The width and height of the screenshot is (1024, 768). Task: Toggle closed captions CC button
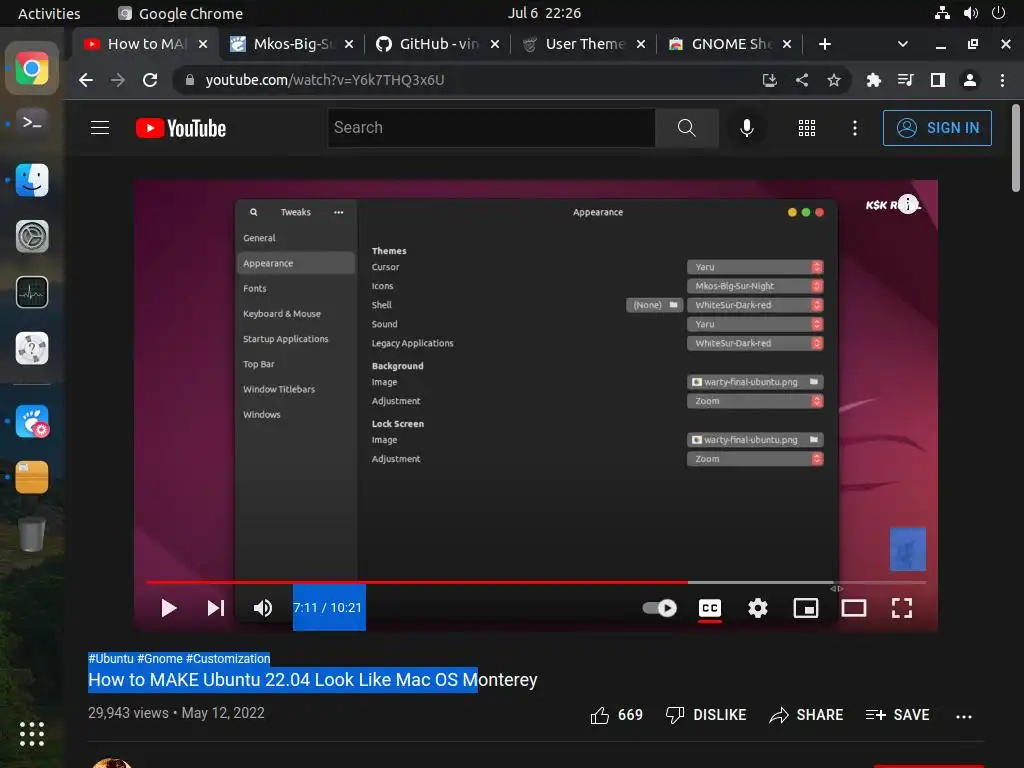point(710,608)
